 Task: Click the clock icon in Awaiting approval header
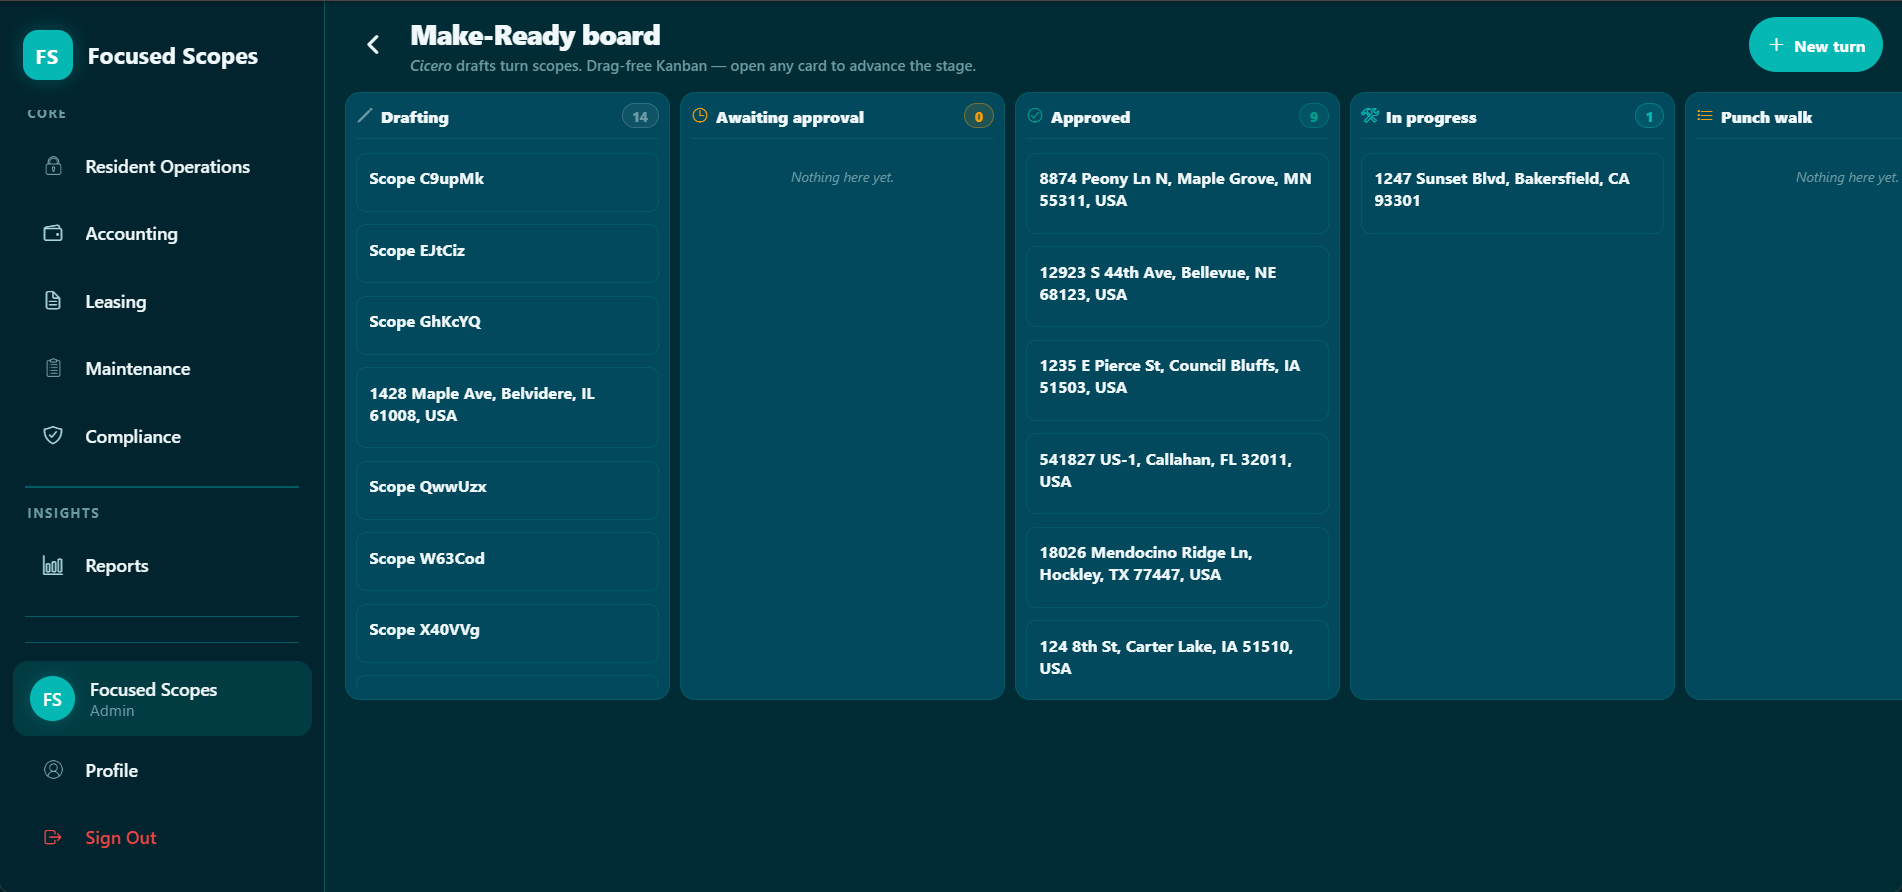tap(700, 116)
